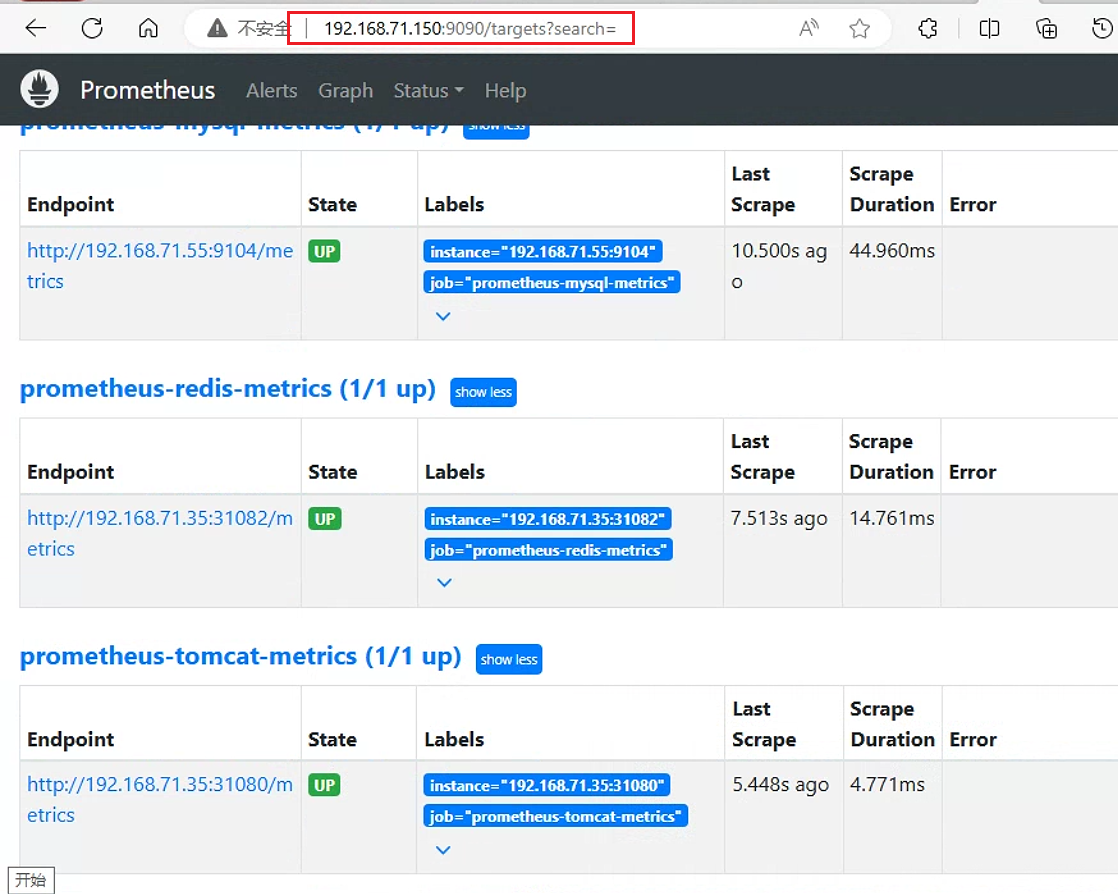Image resolution: width=1118 pixels, height=894 pixels.
Task: Open the browser home page
Action: (148, 29)
